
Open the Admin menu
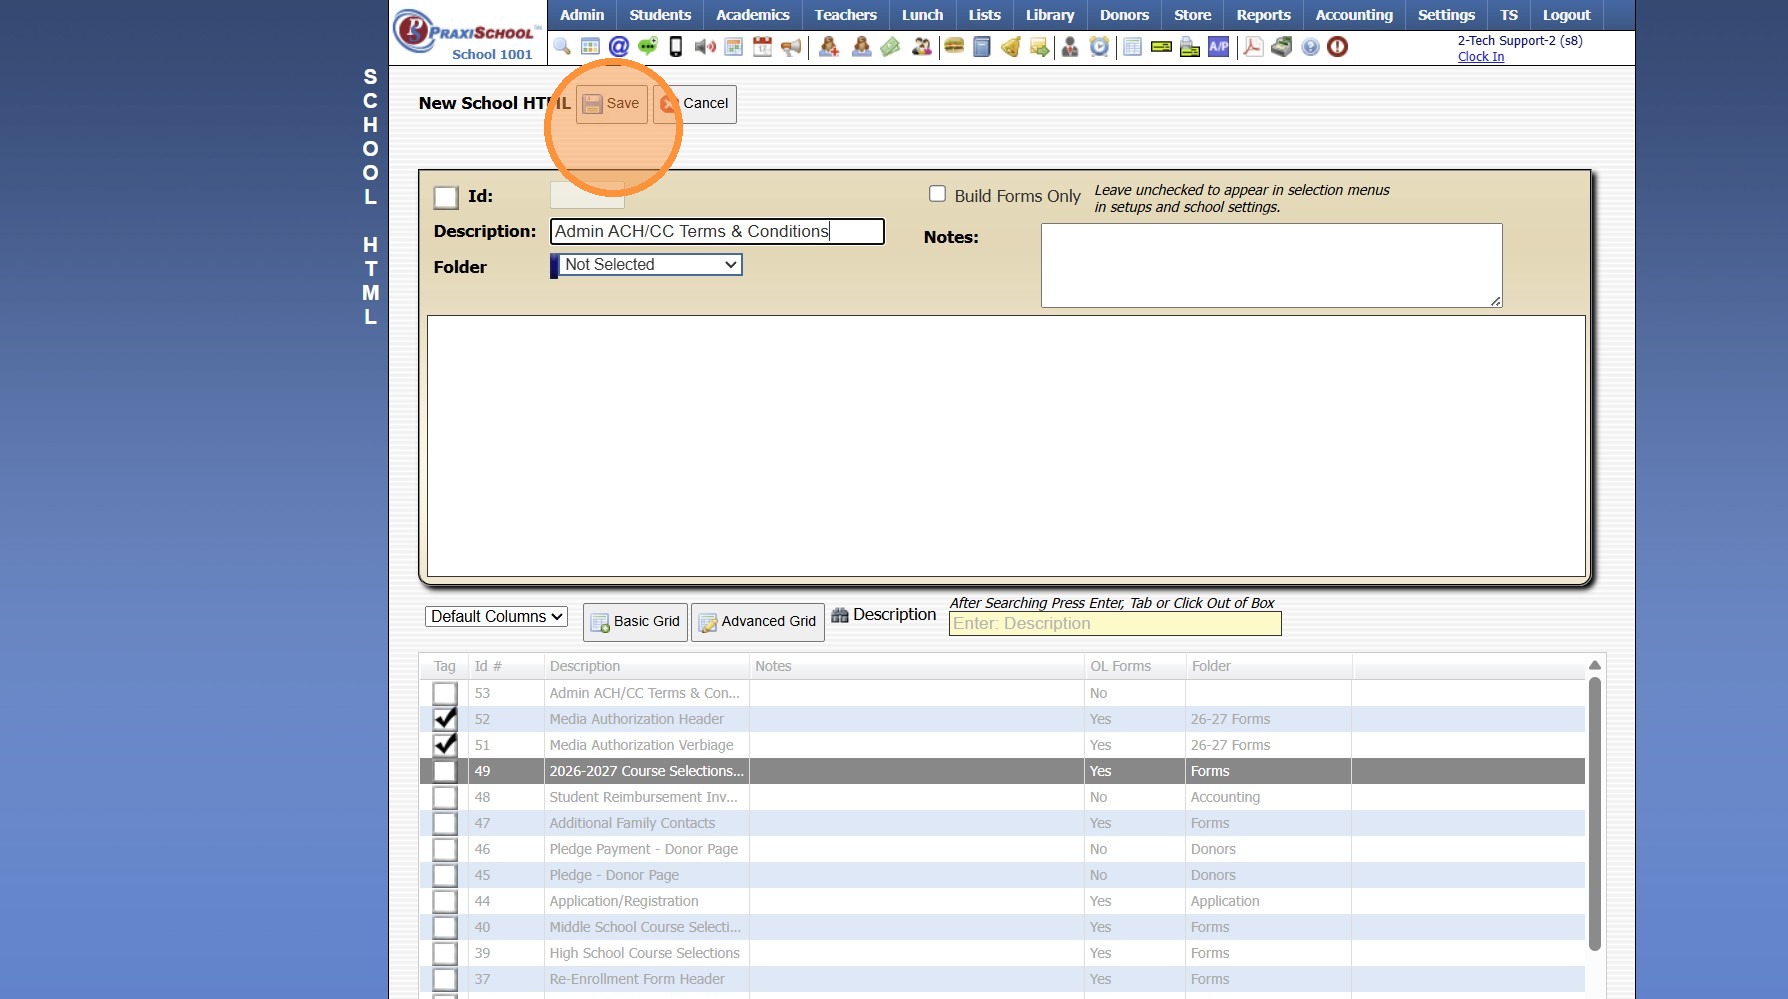coord(582,15)
